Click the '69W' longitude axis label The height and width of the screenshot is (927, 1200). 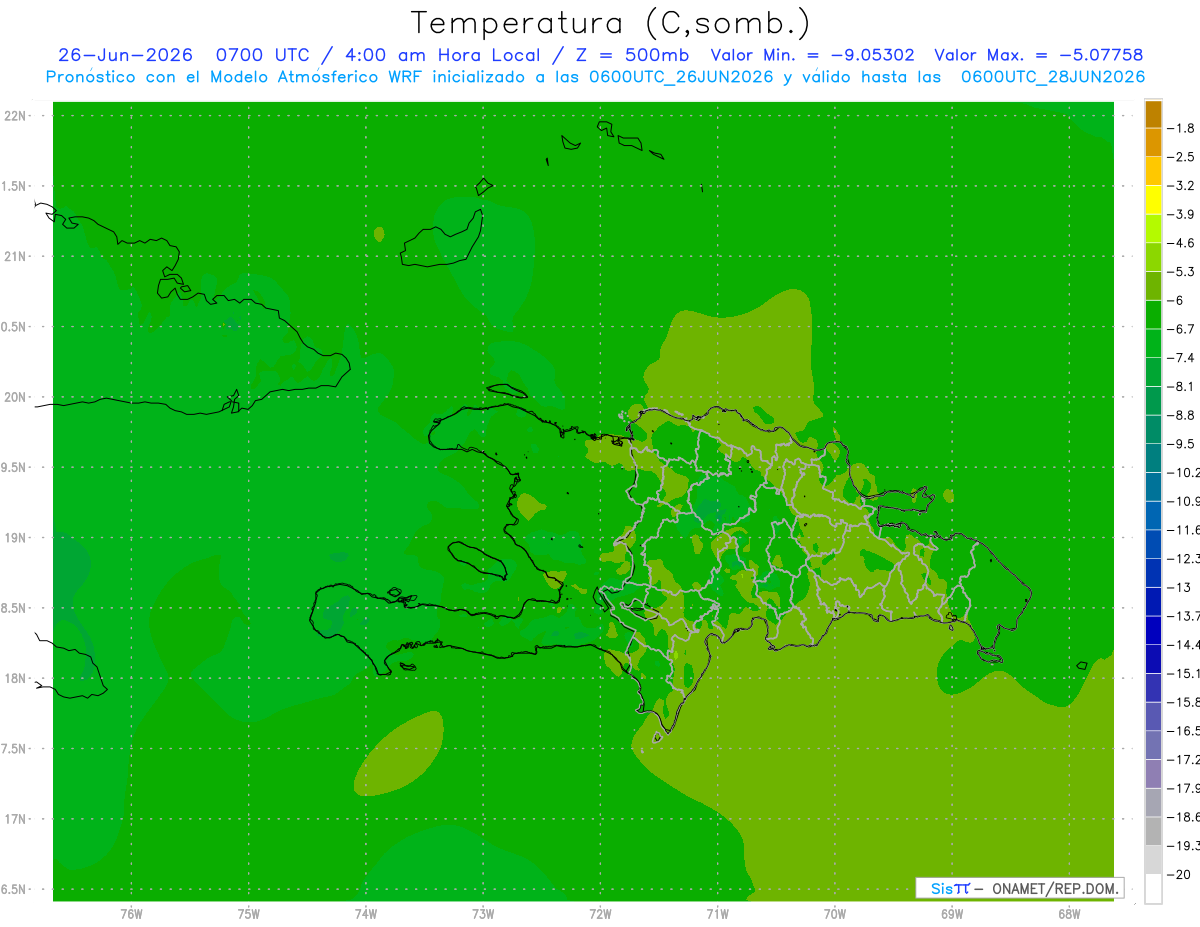click(x=952, y=914)
